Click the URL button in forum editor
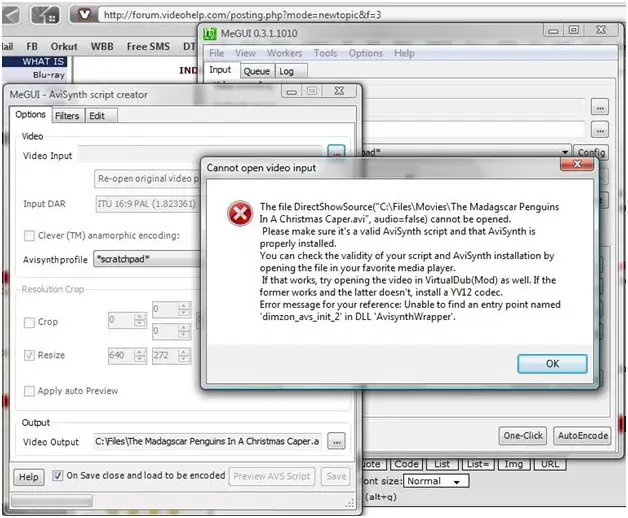The width and height of the screenshot is (628, 518). (550, 464)
